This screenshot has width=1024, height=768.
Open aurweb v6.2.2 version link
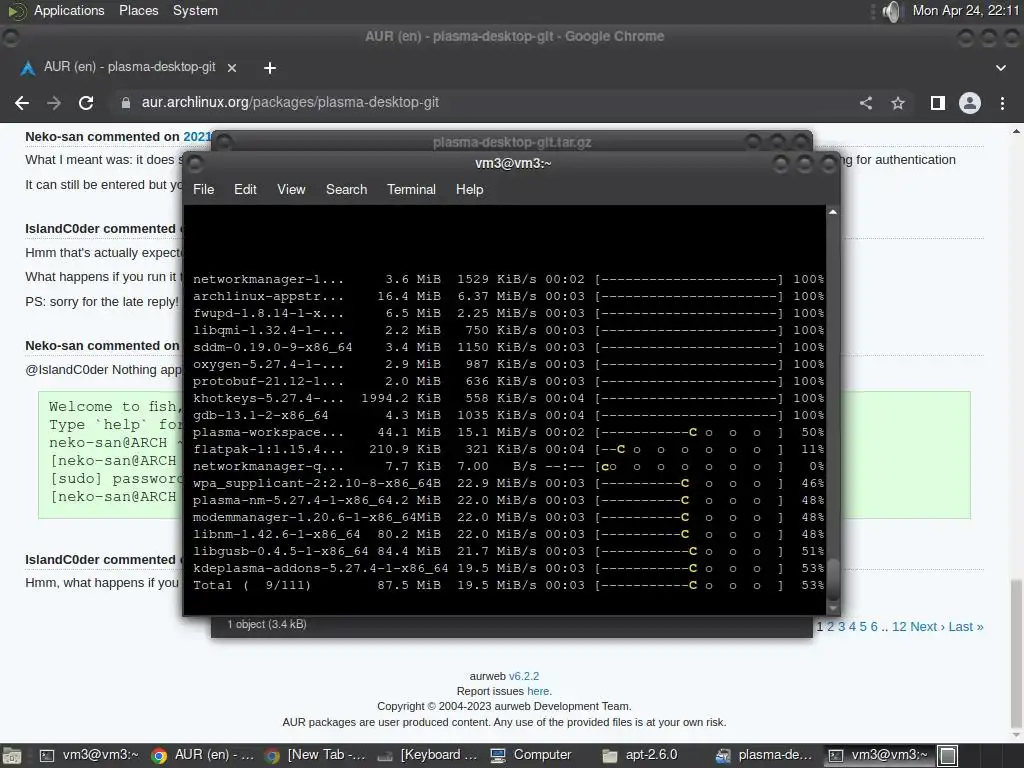point(524,677)
